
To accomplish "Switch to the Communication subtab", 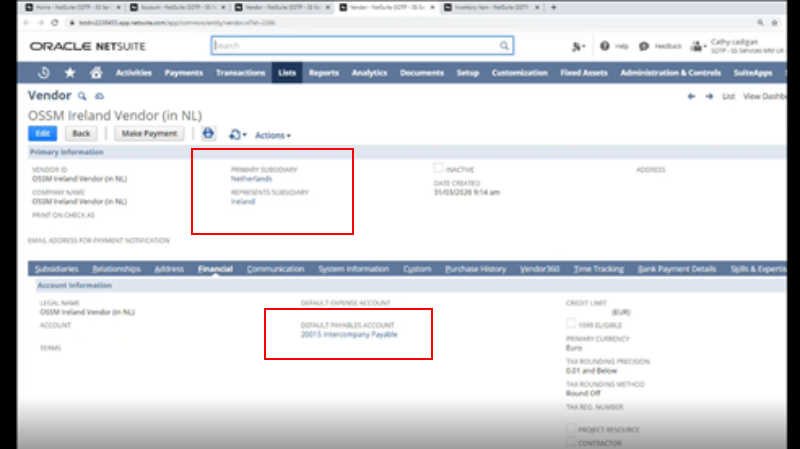I will (x=276, y=269).
